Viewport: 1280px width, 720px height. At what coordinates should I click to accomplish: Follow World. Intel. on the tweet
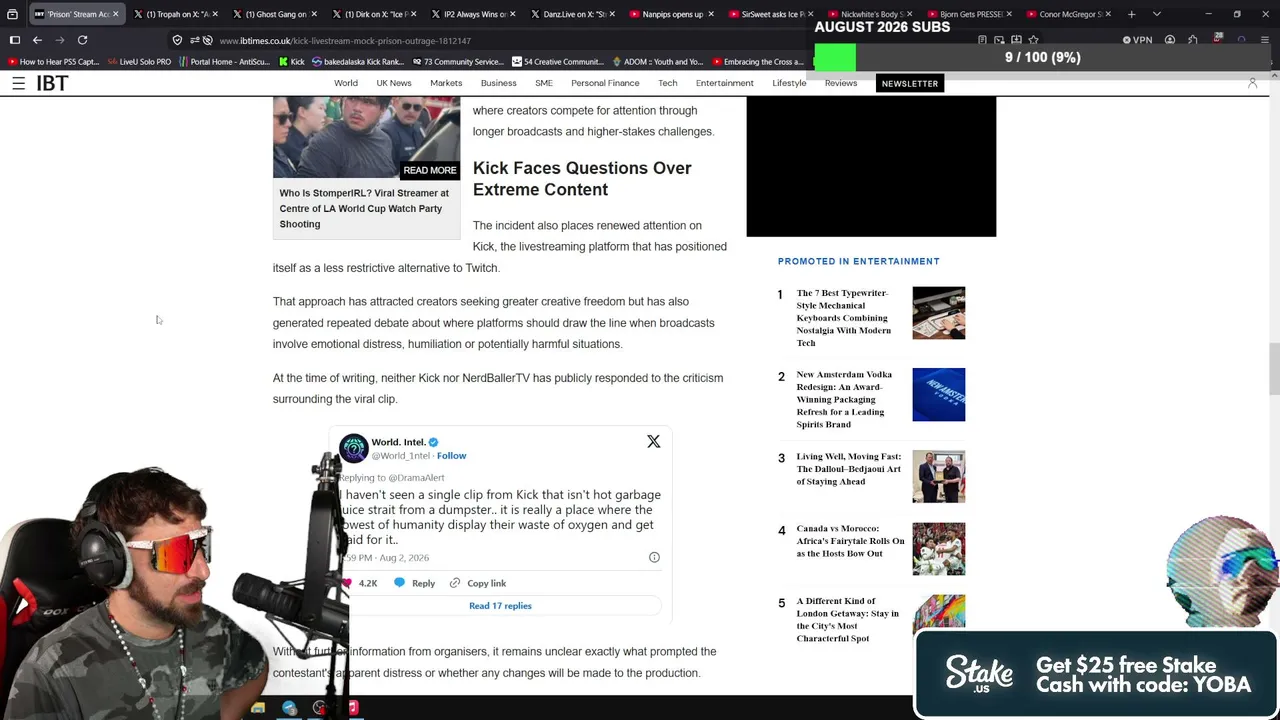pos(451,456)
